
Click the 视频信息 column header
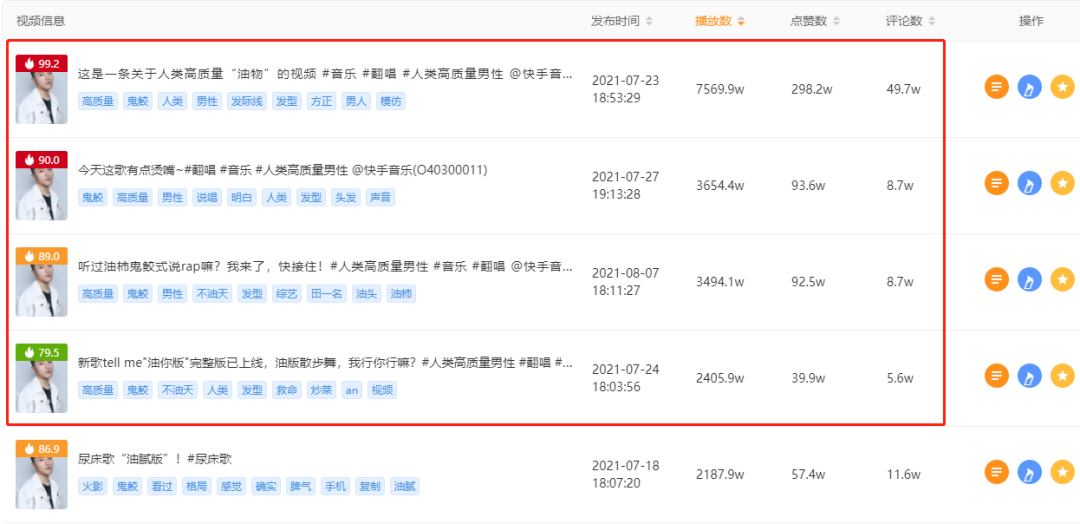41,21
